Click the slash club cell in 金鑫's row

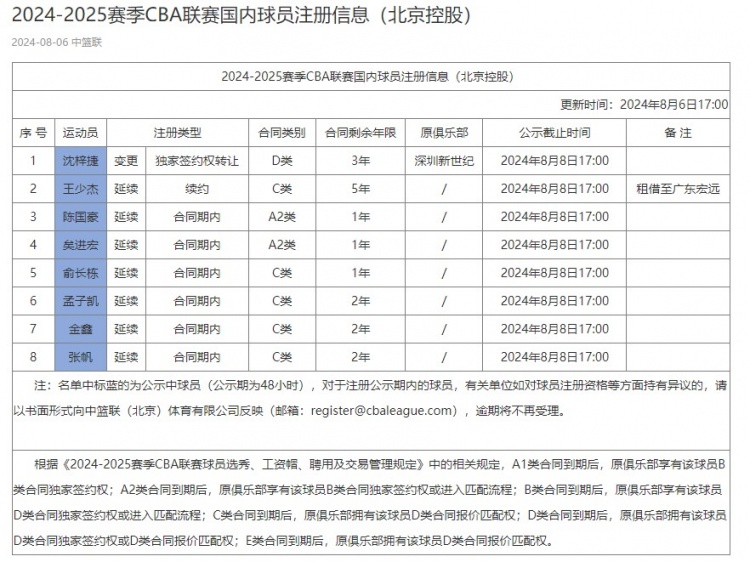pyautogui.click(x=444, y=329)
